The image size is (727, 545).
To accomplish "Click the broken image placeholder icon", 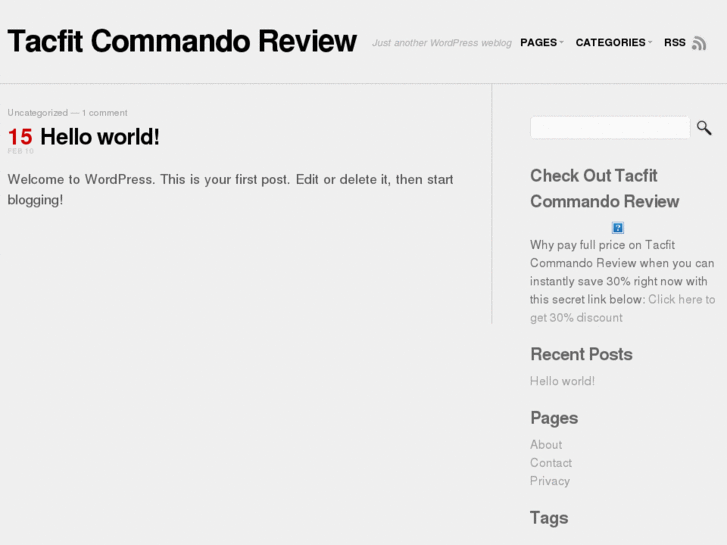I will click(x=618, y=228).
